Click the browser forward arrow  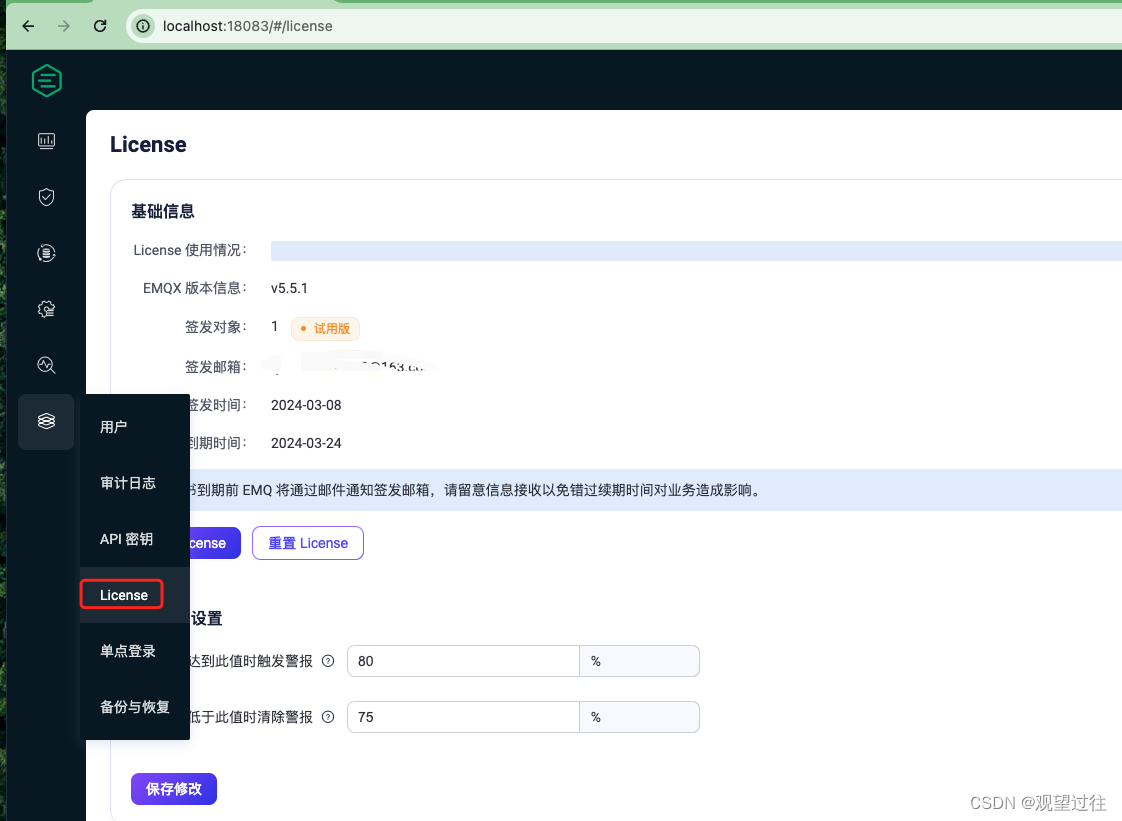[x=64, y=26]
